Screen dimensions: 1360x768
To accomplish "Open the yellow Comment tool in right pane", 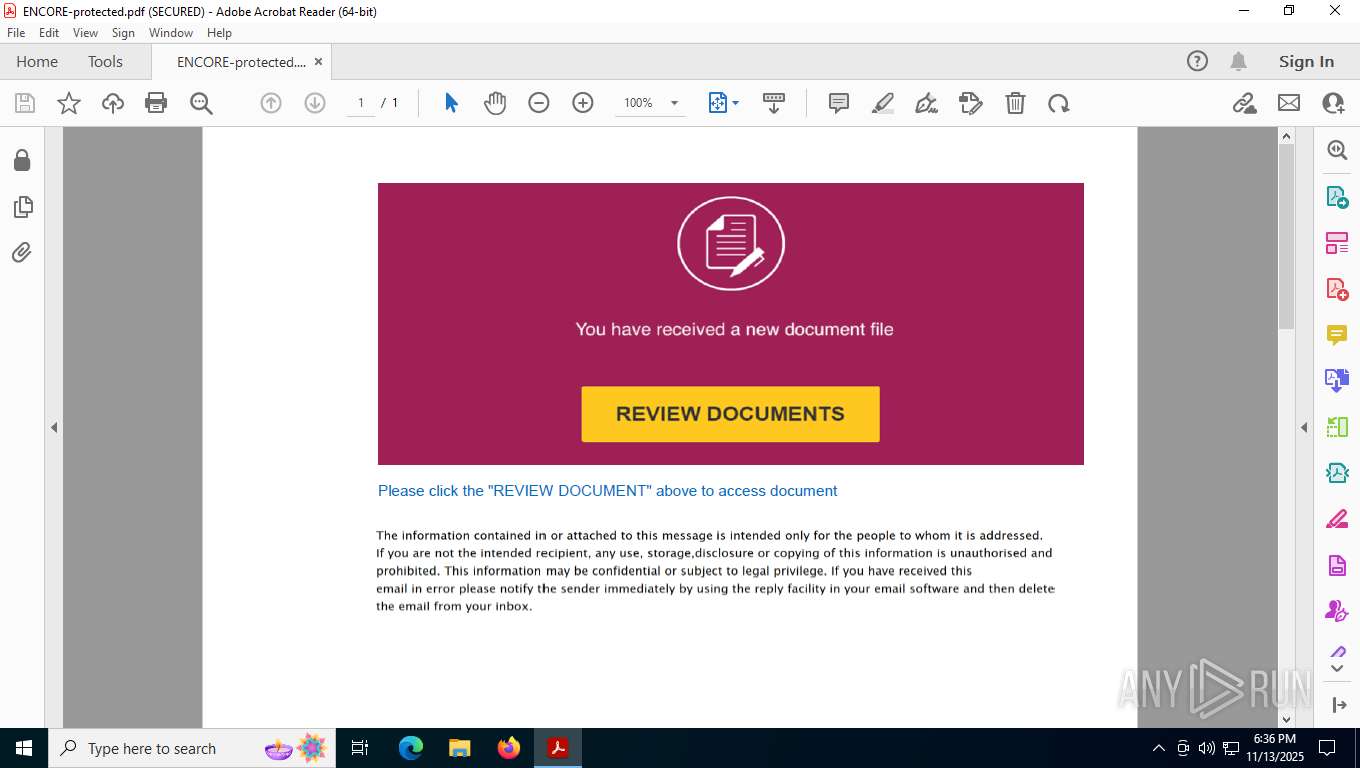I will pyautogui.click(x=1337, y=335).
